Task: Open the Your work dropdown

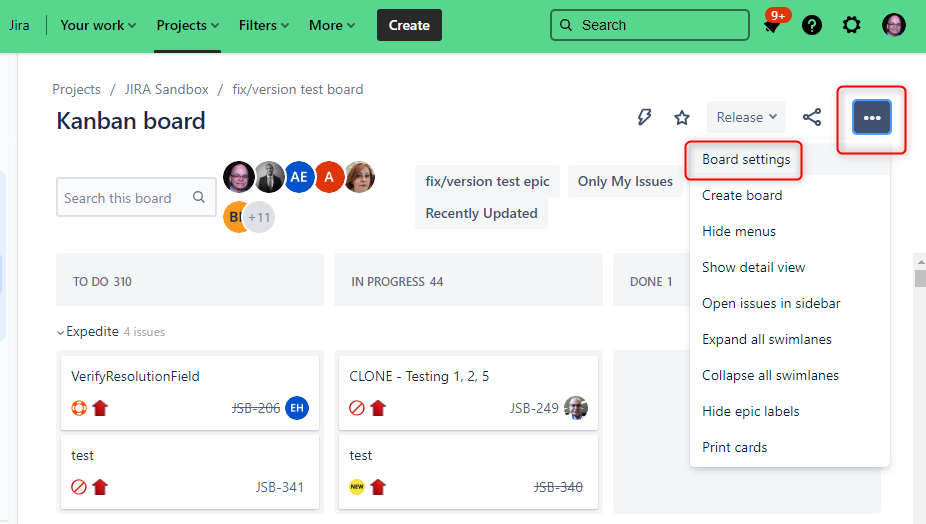Action: (98, 25)
